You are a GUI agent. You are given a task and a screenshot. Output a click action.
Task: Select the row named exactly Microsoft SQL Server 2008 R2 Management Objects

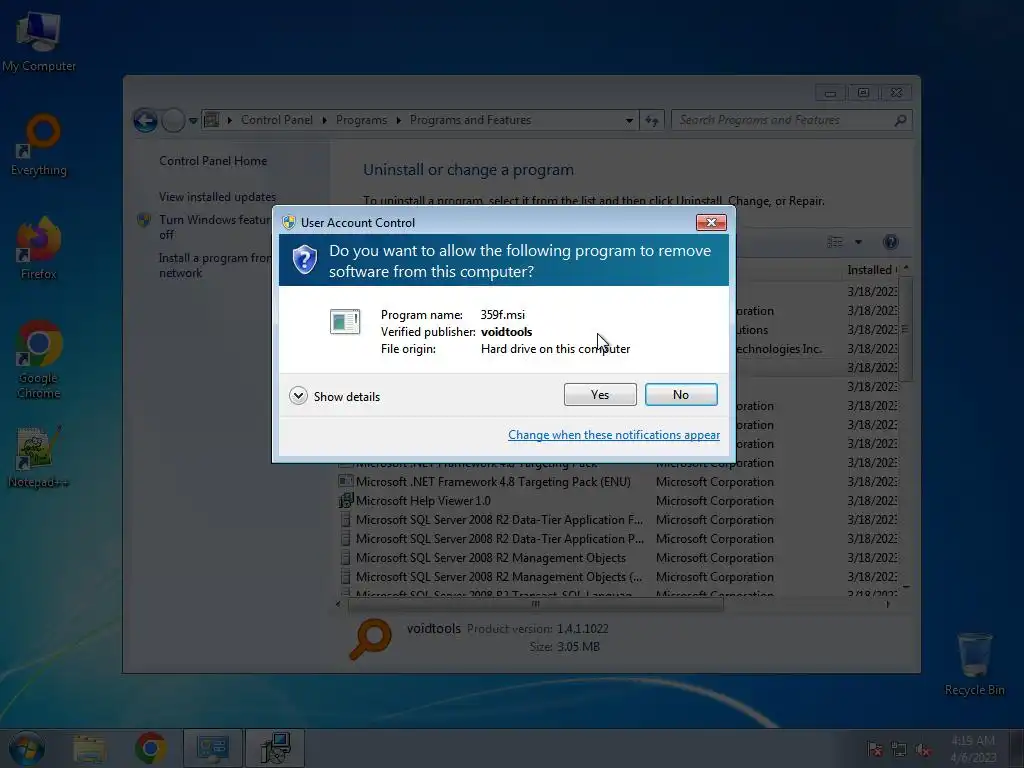pyautogui.click(x=617, y=557)
